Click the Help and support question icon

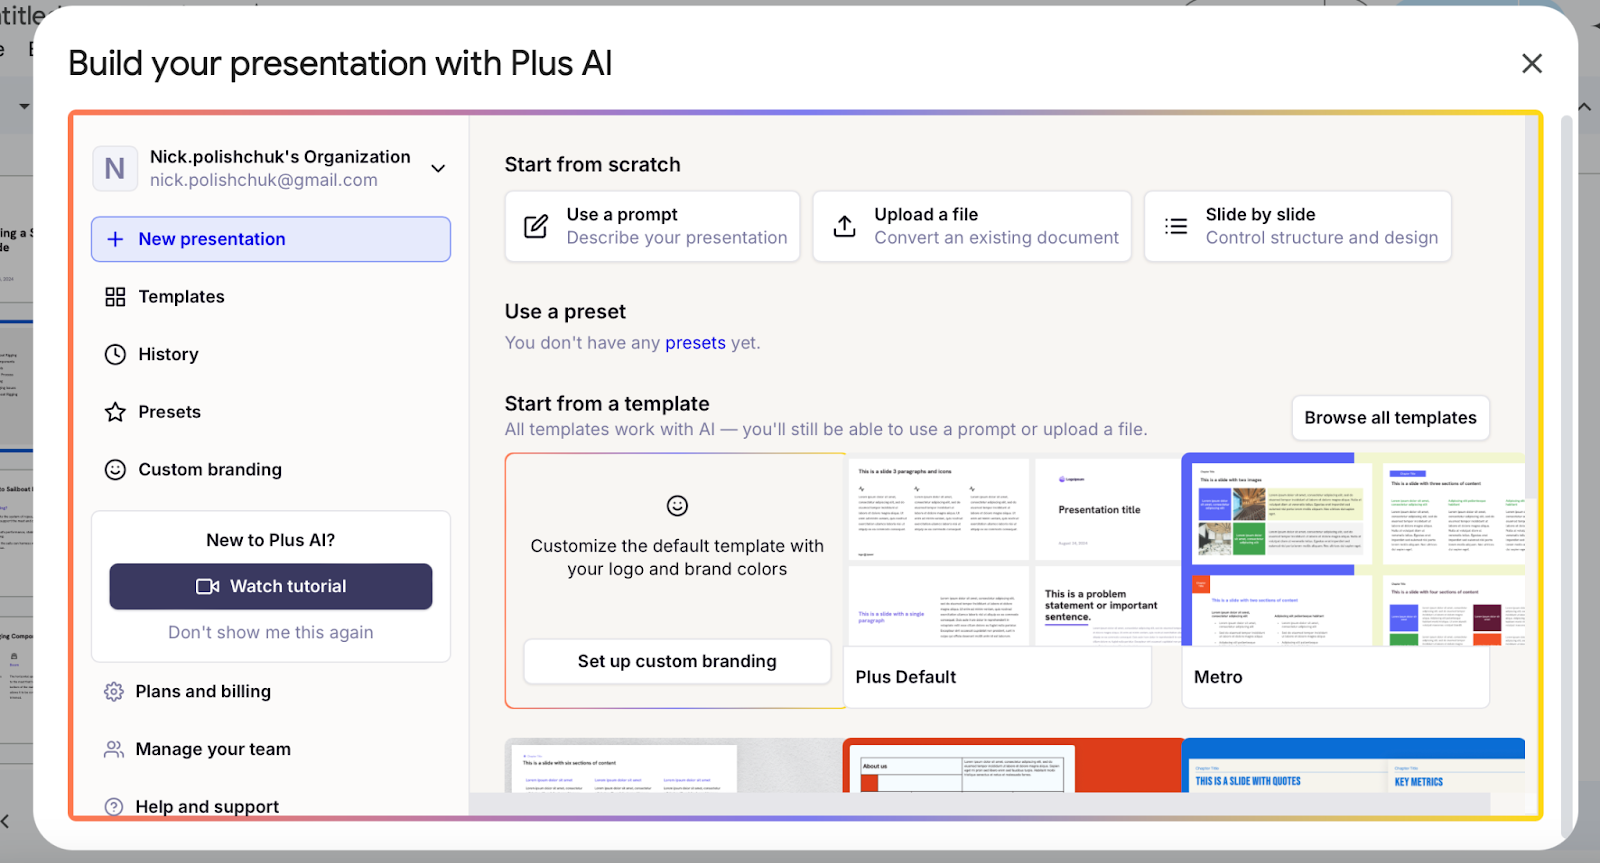click(114, 806)
